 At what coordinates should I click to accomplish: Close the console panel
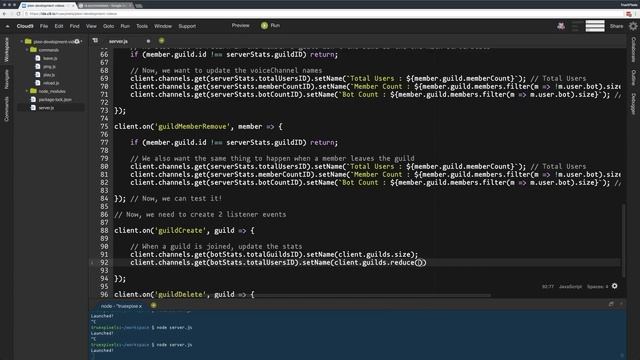[x=621, y=304]
